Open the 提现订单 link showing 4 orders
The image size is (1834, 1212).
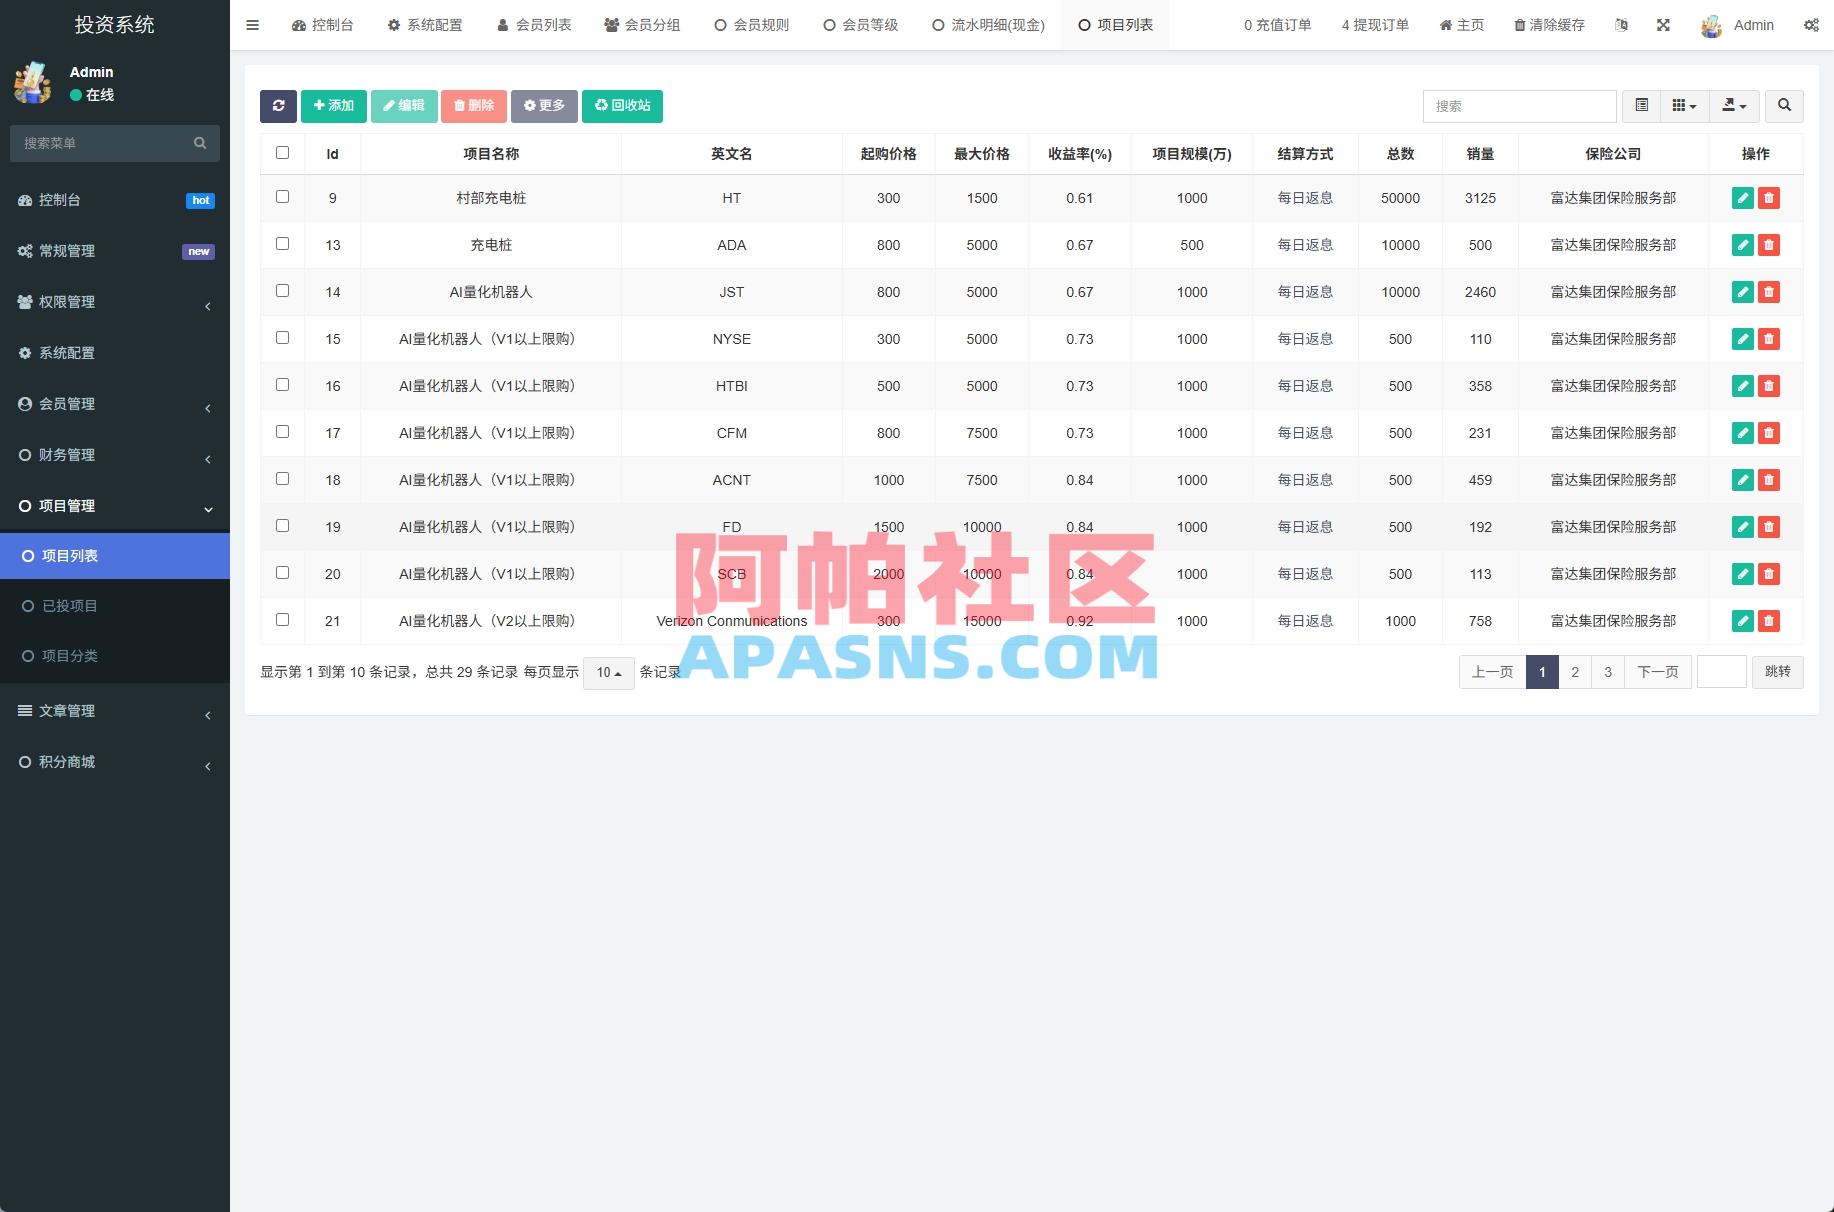click(1374, 24)
